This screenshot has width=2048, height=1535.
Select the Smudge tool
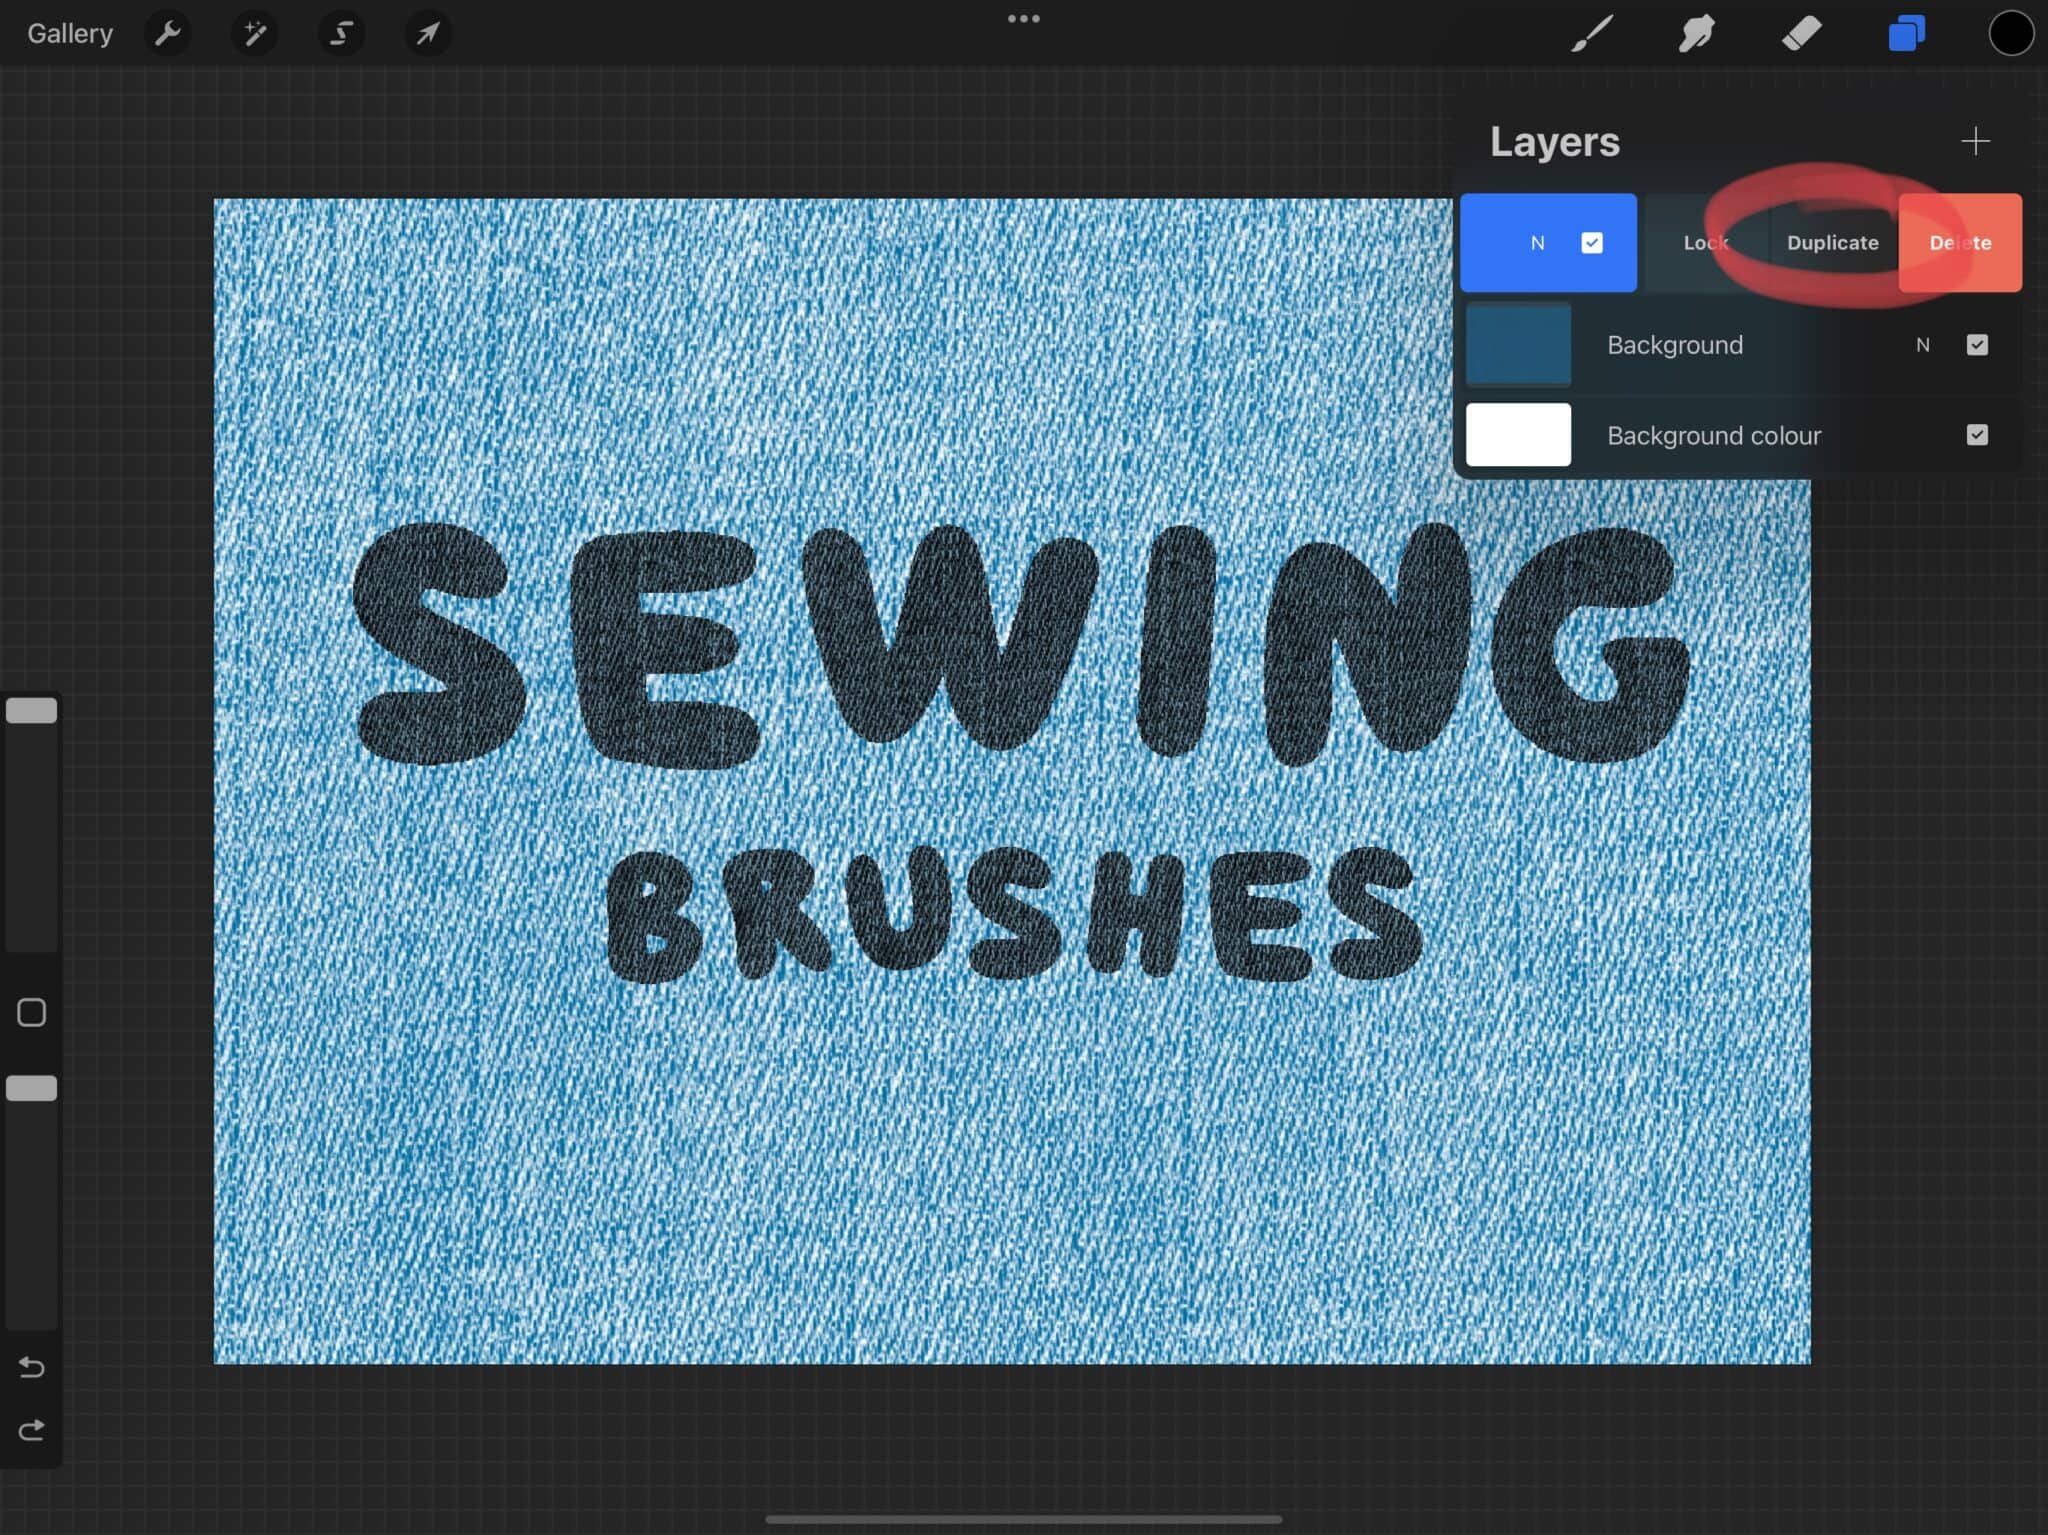click(1697, 34)
